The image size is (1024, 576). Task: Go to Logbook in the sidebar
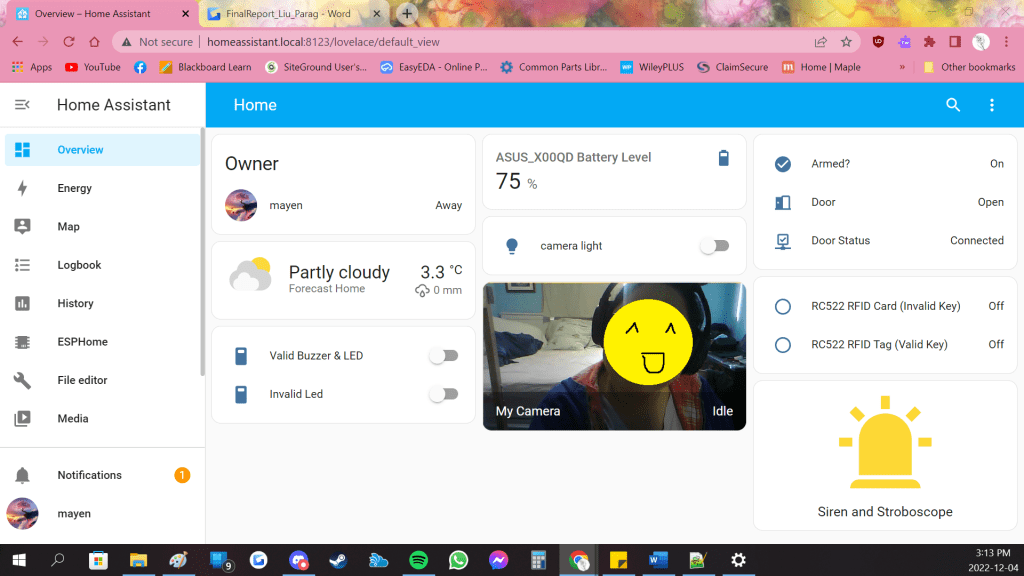click(79, 265)
